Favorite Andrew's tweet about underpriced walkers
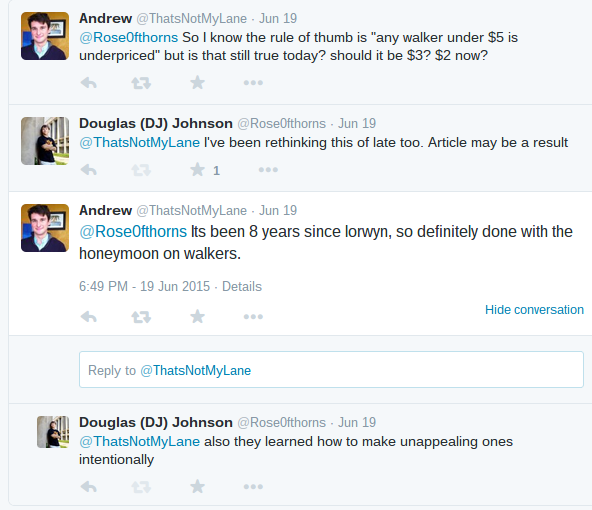The width and height of the screenshot is (592, 510). 197,82
